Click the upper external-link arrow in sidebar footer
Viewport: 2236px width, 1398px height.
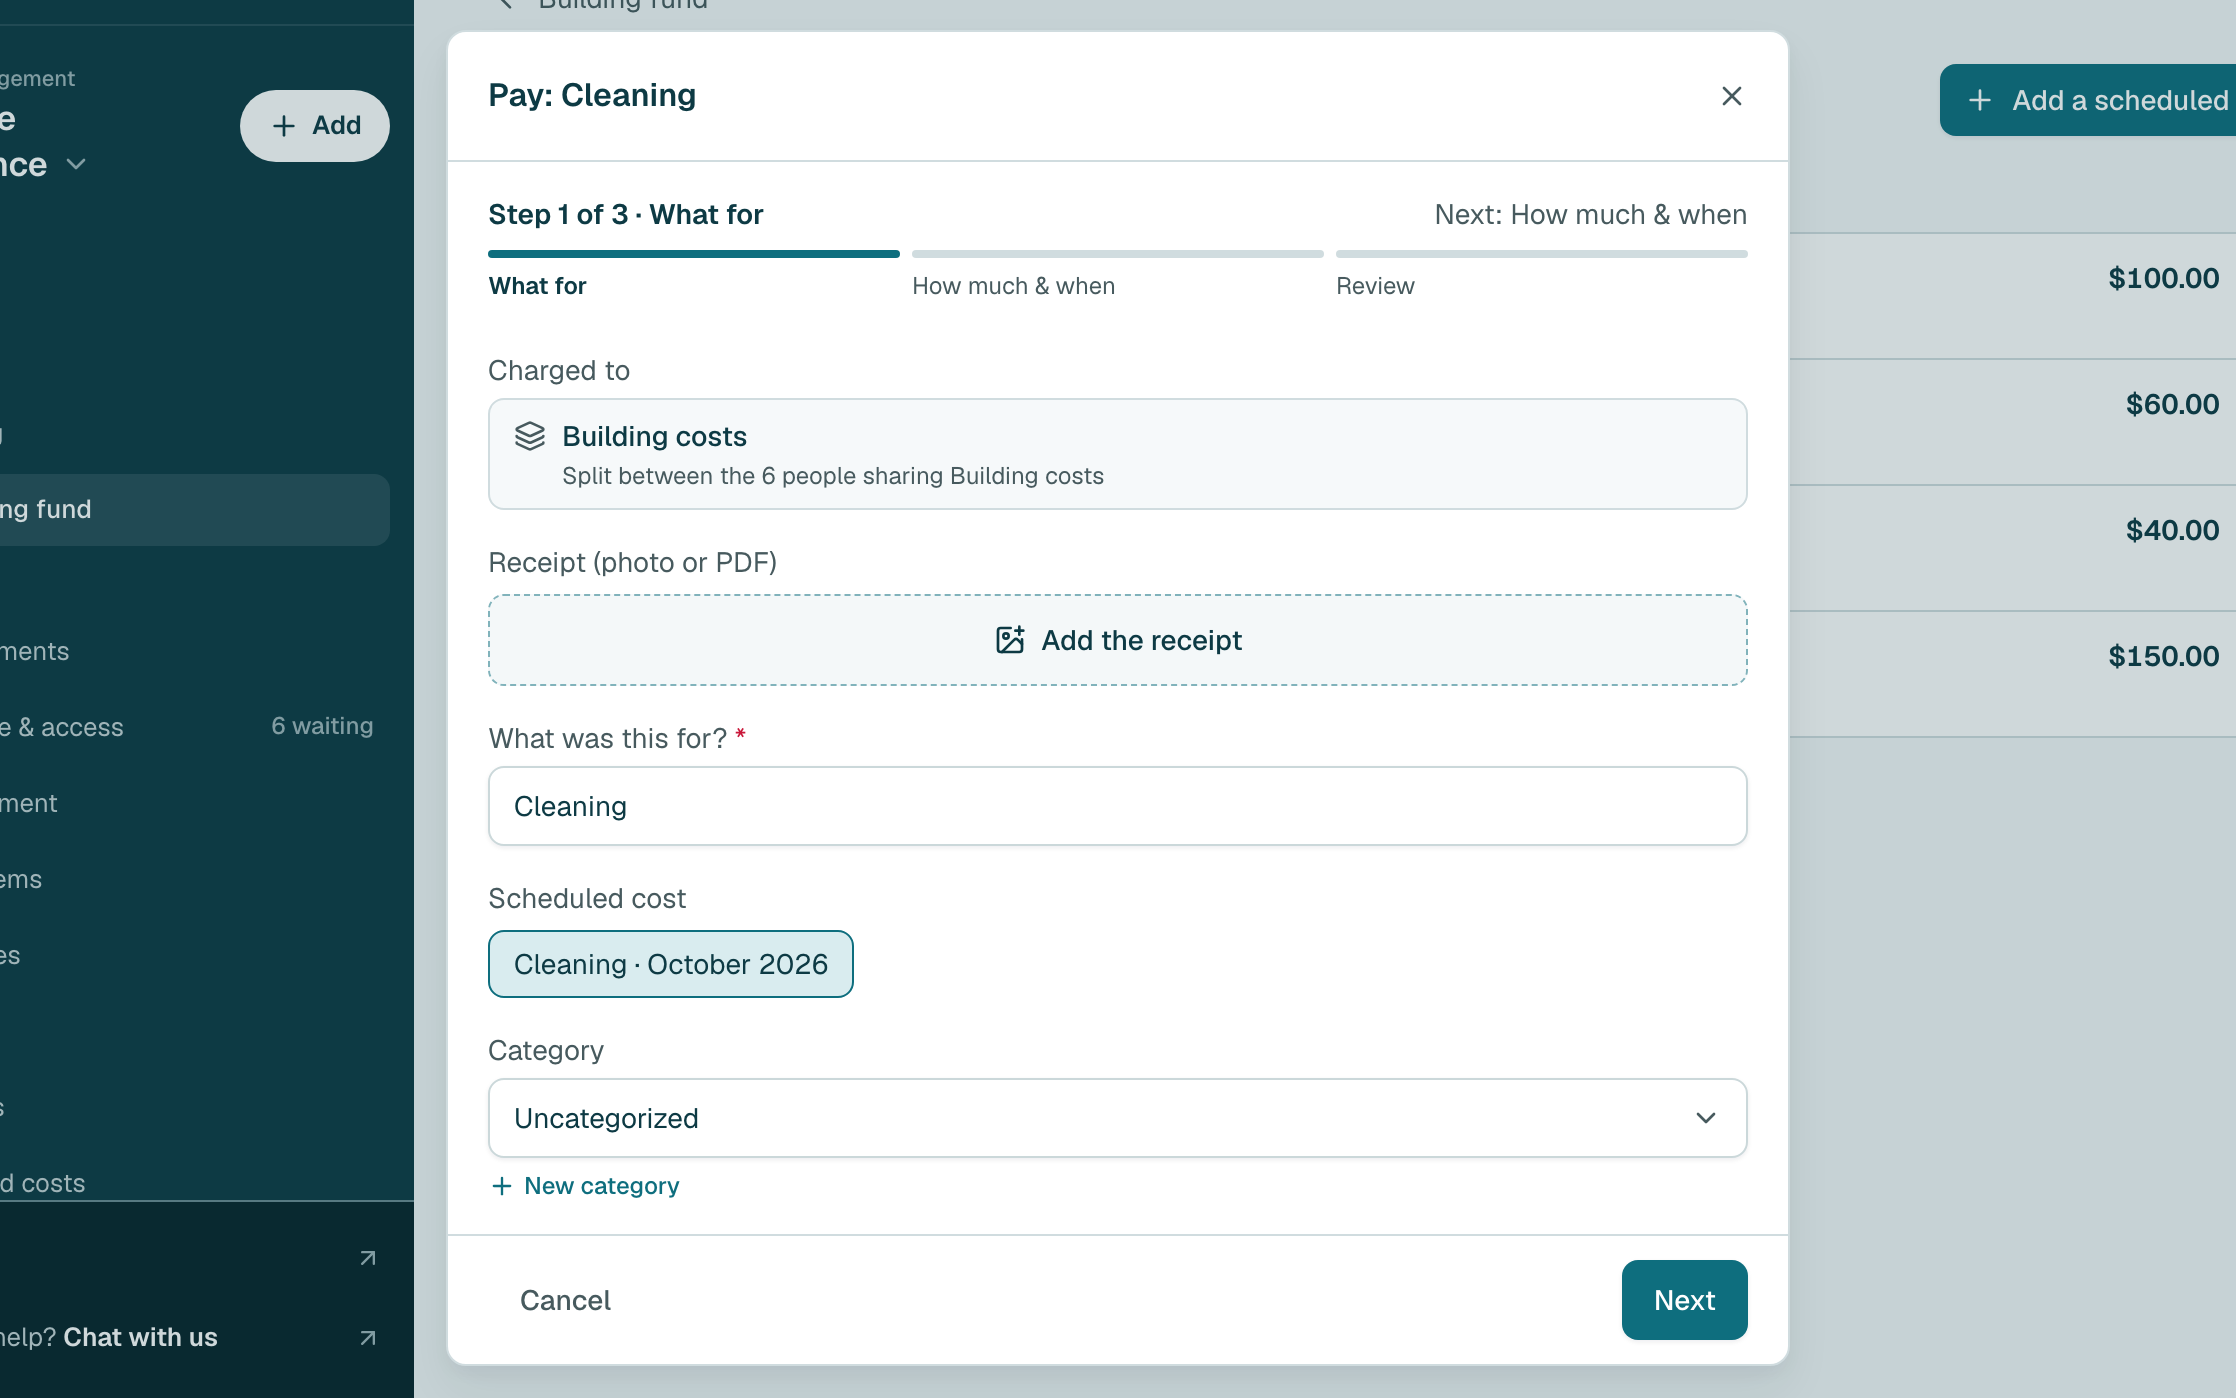pos(367,1257)
